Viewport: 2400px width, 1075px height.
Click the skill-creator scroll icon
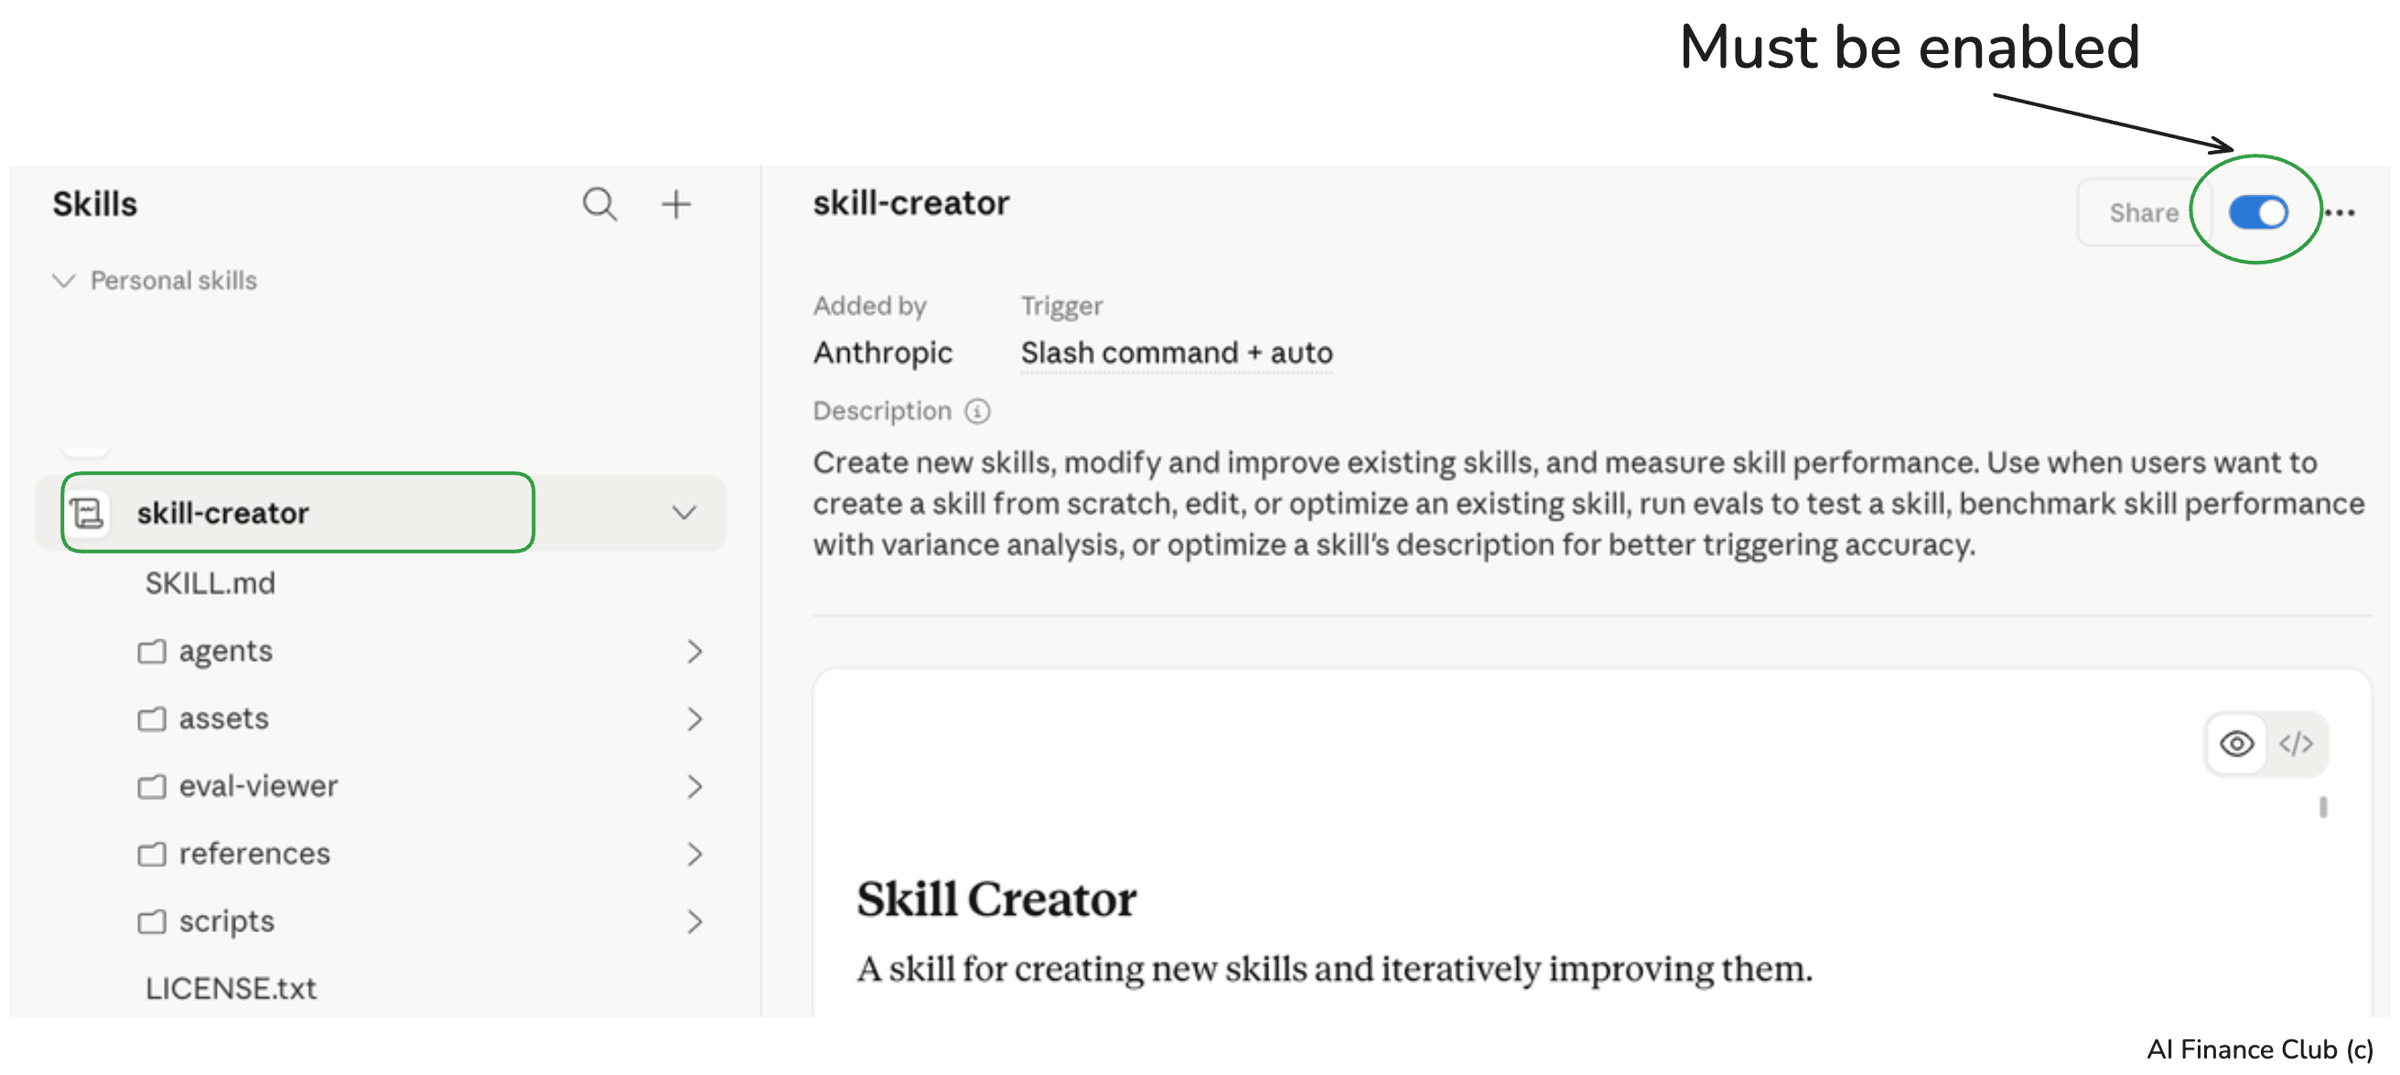(88, 513)
